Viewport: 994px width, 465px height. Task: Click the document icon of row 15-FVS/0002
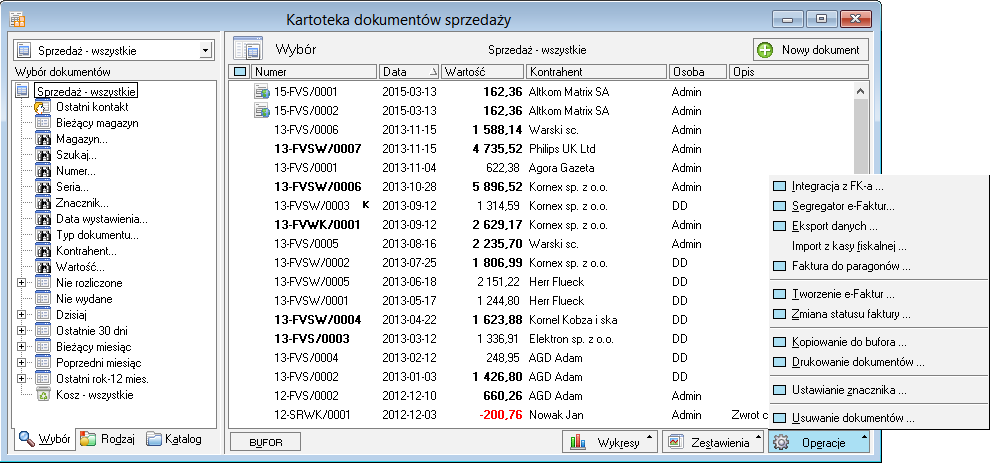(261, 111)
